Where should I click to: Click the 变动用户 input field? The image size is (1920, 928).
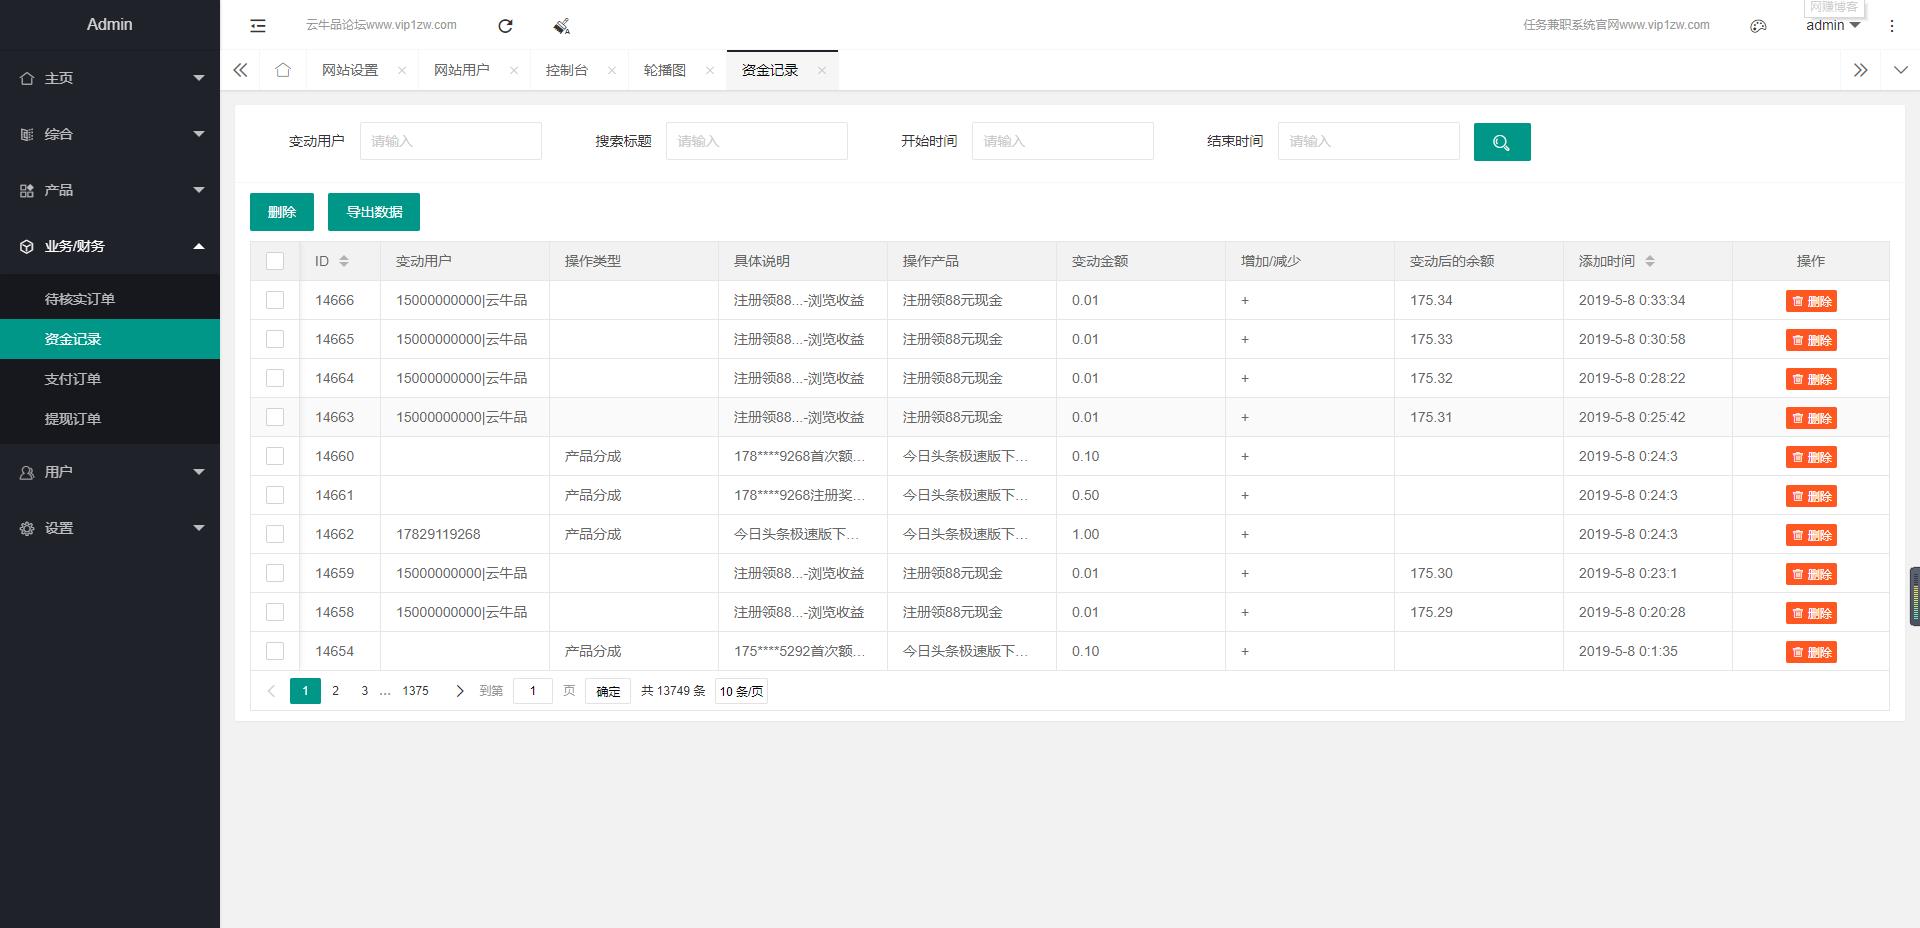pos(451,141)
